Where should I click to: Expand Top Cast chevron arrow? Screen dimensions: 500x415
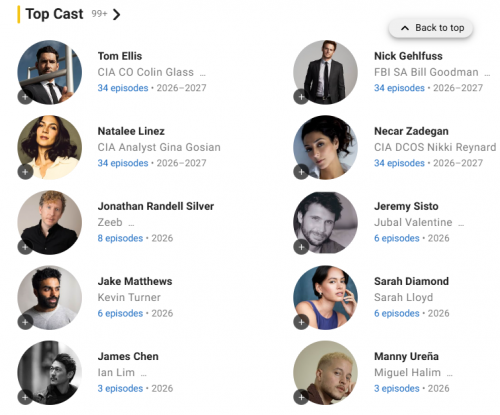point(116,14)
